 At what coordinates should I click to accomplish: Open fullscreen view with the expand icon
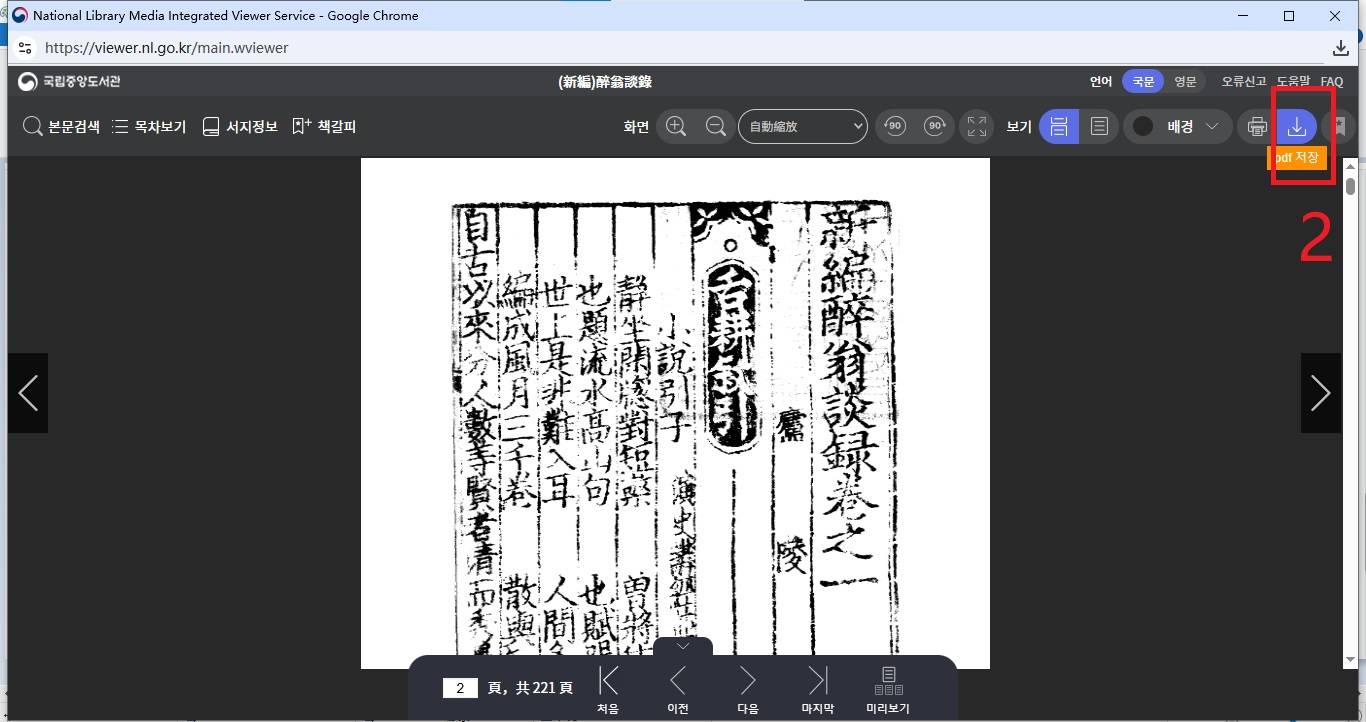(977, 126)
